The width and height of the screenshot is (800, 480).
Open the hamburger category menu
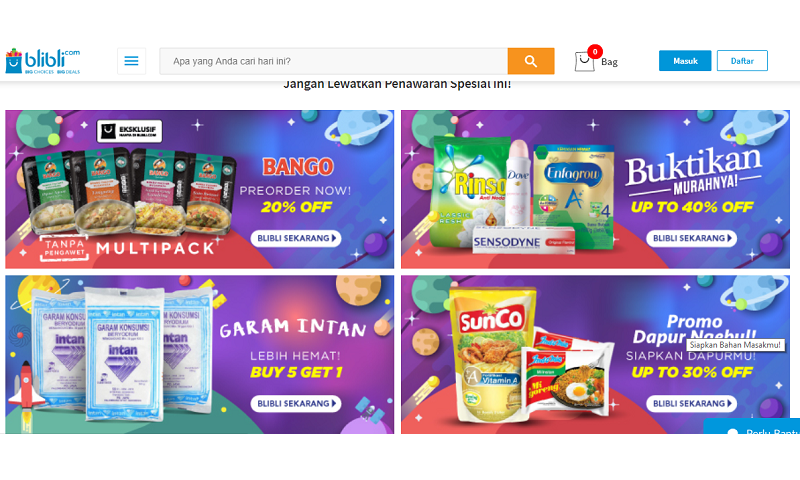click(131, 61)
